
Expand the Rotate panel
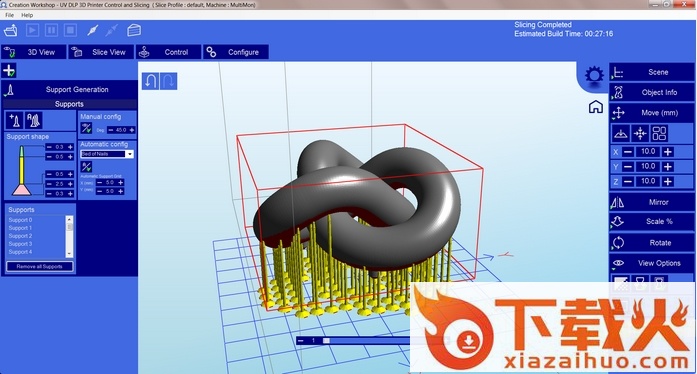click(652, 243)
